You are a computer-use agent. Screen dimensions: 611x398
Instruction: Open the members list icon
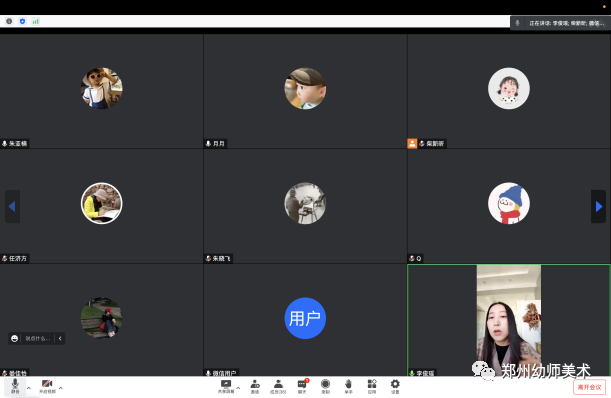click(278, 386)
